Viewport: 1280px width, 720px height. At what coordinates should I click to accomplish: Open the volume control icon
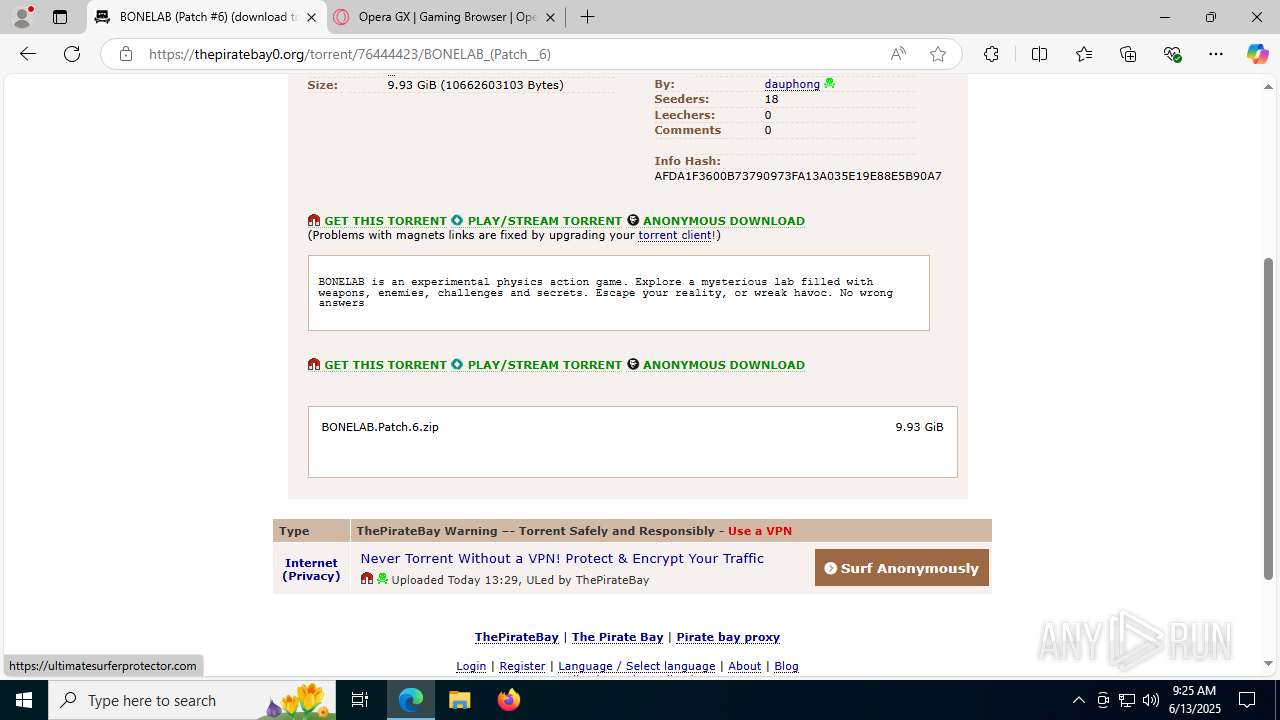tap(1151, 700)
